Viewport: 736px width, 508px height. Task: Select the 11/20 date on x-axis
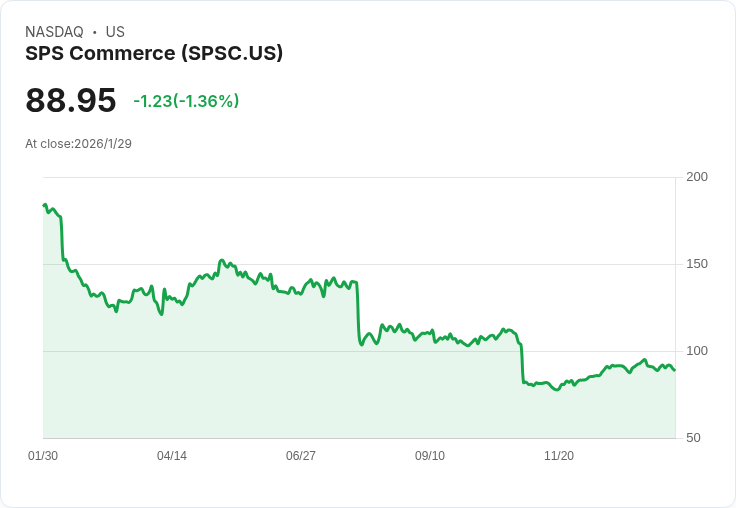[x=559, y=456]
